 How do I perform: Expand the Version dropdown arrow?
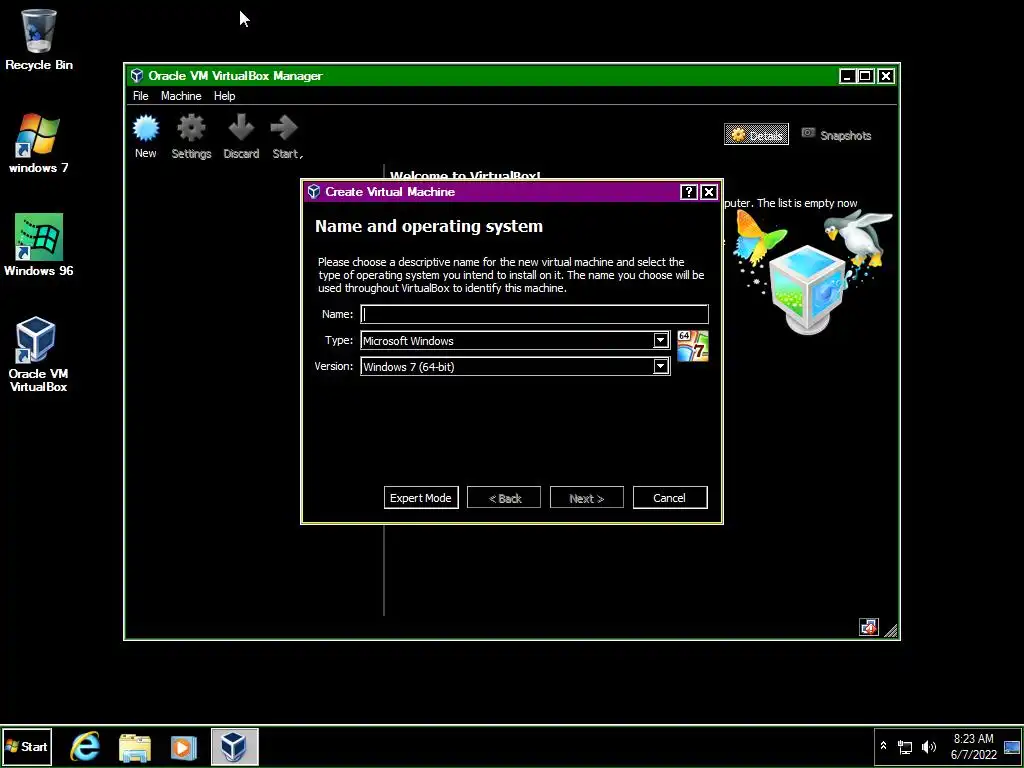[660, 366]
